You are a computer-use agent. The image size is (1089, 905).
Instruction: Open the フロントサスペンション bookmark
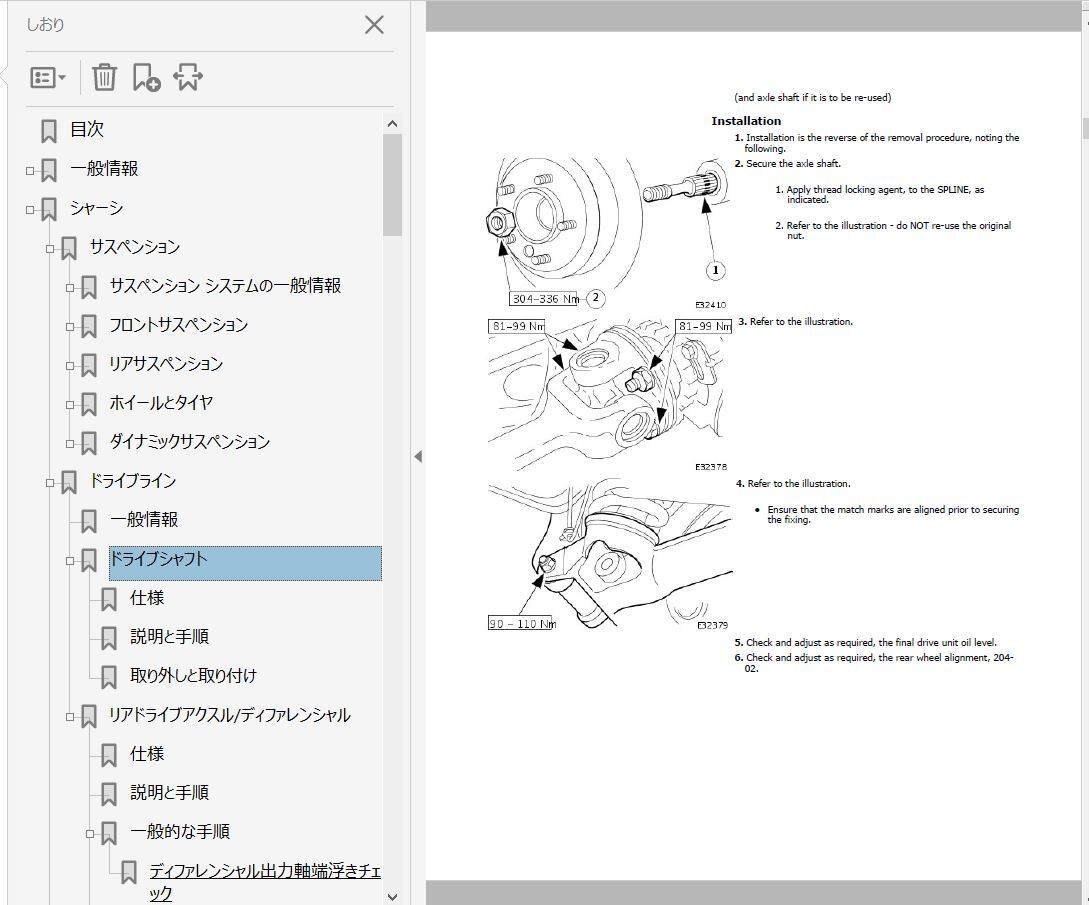(178, 324)
